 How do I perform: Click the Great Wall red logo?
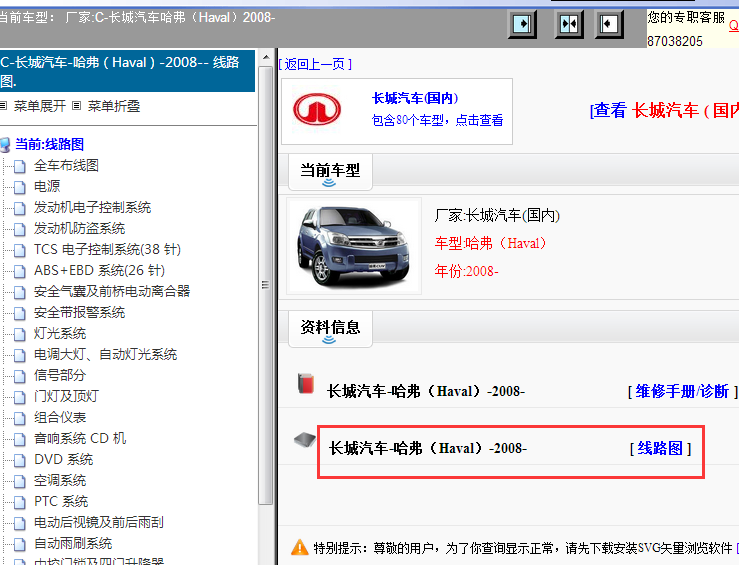317,109
